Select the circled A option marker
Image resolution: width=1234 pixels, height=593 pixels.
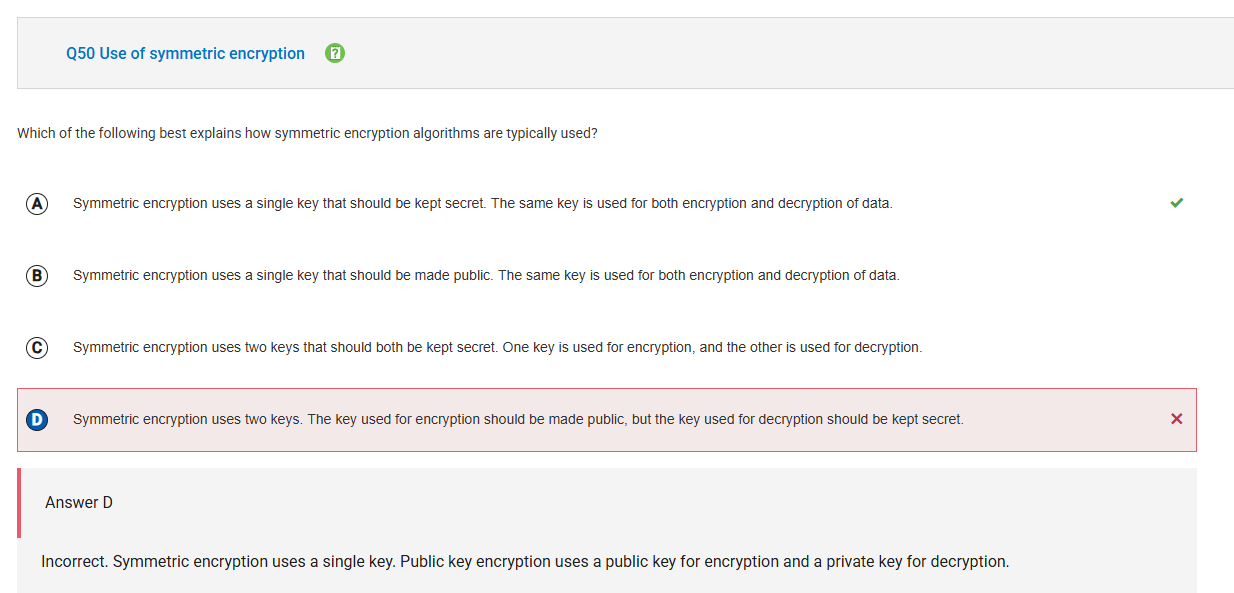click(37, 203)
